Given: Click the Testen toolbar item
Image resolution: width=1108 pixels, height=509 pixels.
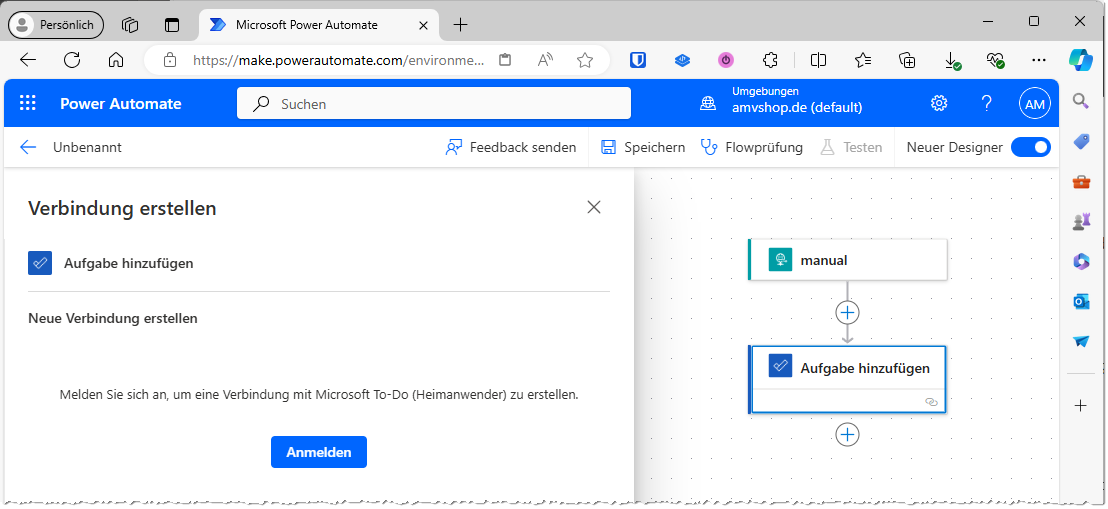Looking at the screenshot, I should click(851, 147).
